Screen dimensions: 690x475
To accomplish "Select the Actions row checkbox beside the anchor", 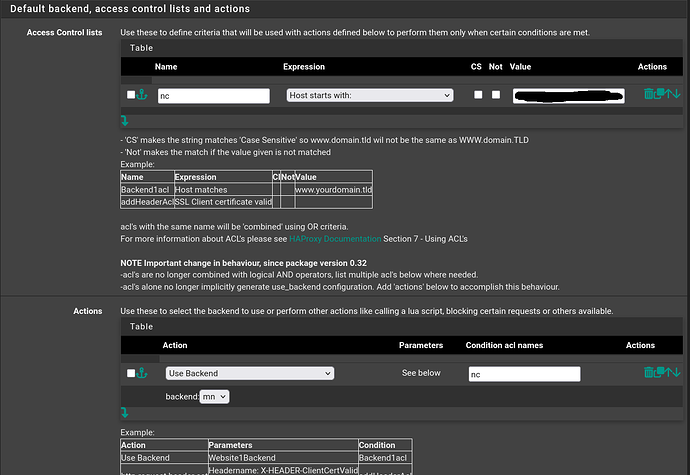I will point(130,373).
